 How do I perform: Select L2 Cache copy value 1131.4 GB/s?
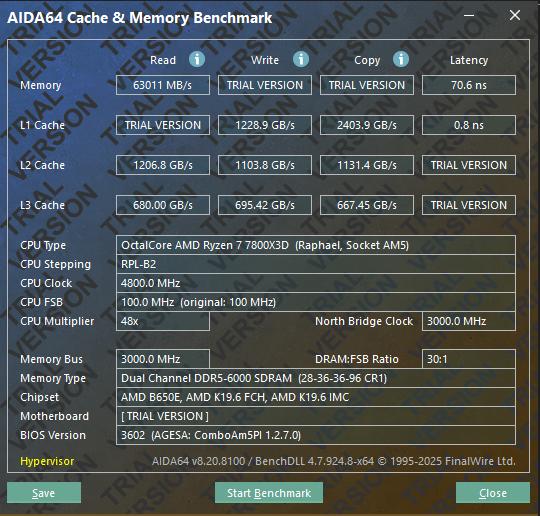pos(367,165)
